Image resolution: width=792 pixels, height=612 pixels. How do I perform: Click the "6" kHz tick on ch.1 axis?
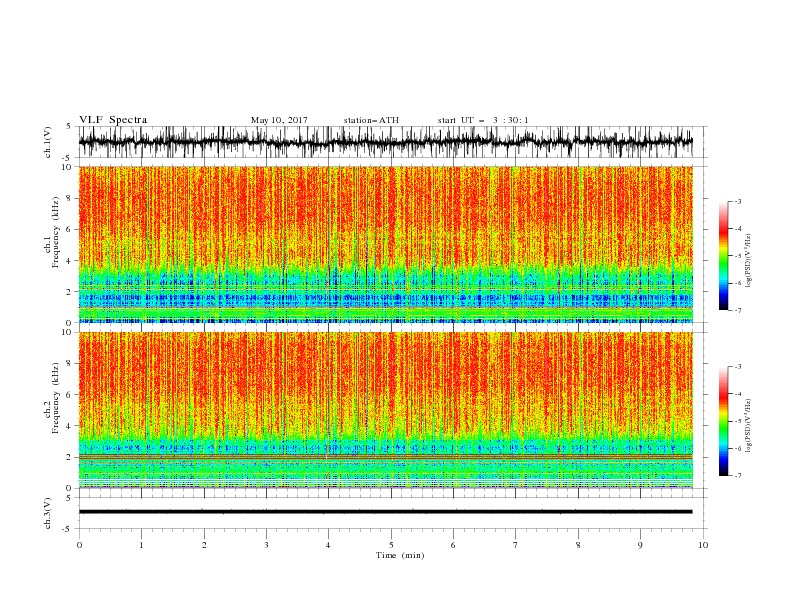click(70, 230)
